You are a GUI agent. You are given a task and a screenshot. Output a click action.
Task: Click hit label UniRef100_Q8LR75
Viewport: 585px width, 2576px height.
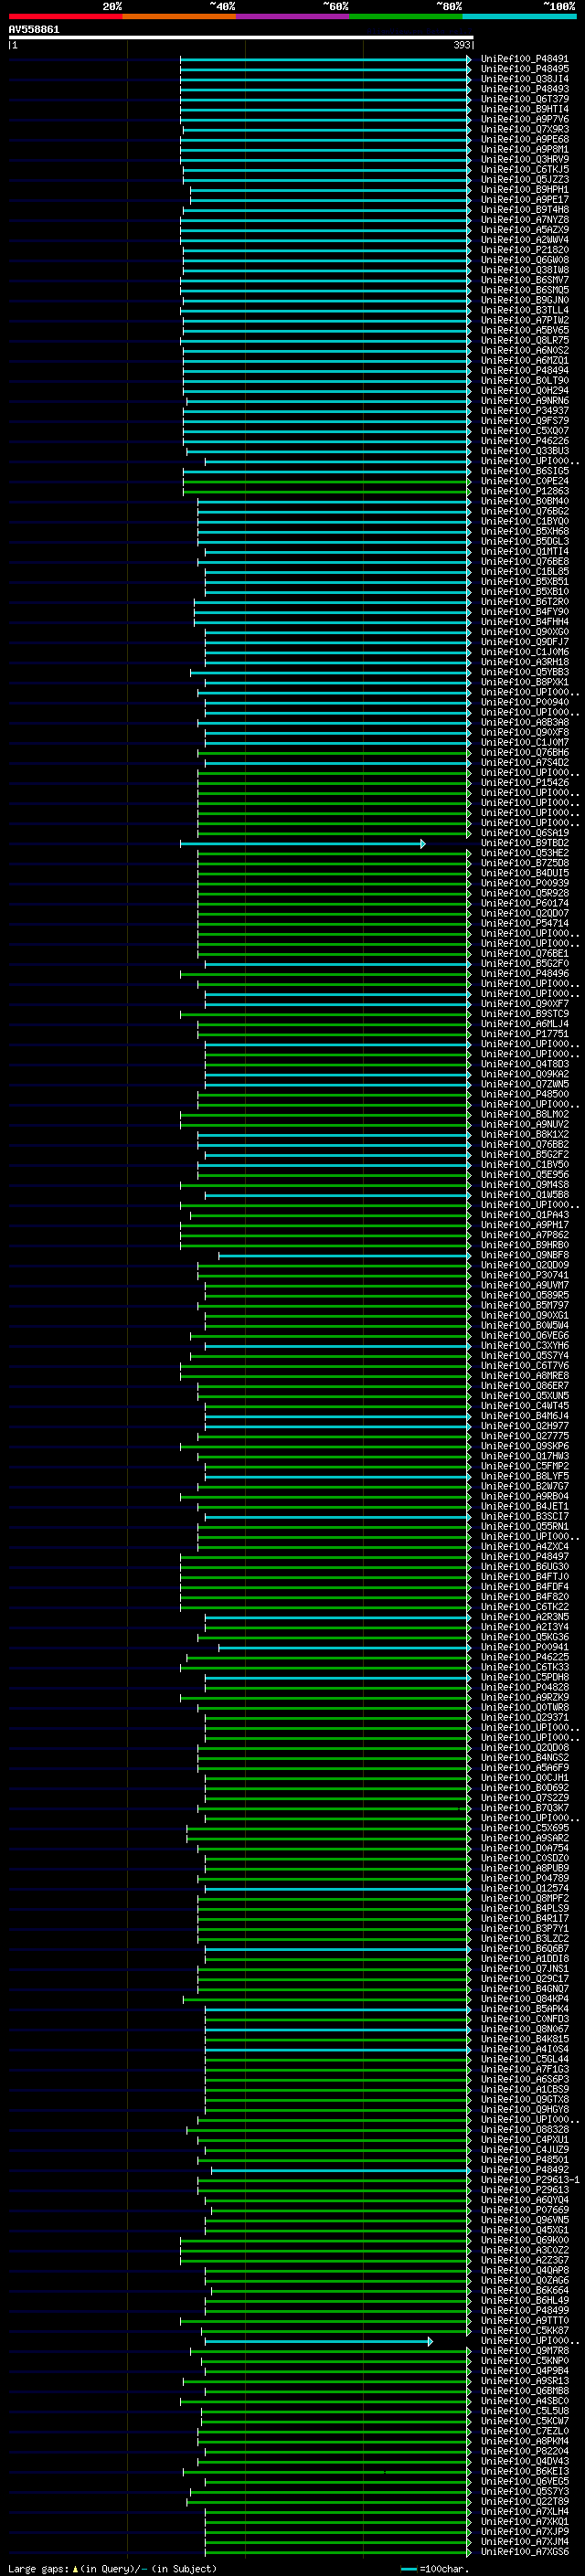[x=524, y=340]
